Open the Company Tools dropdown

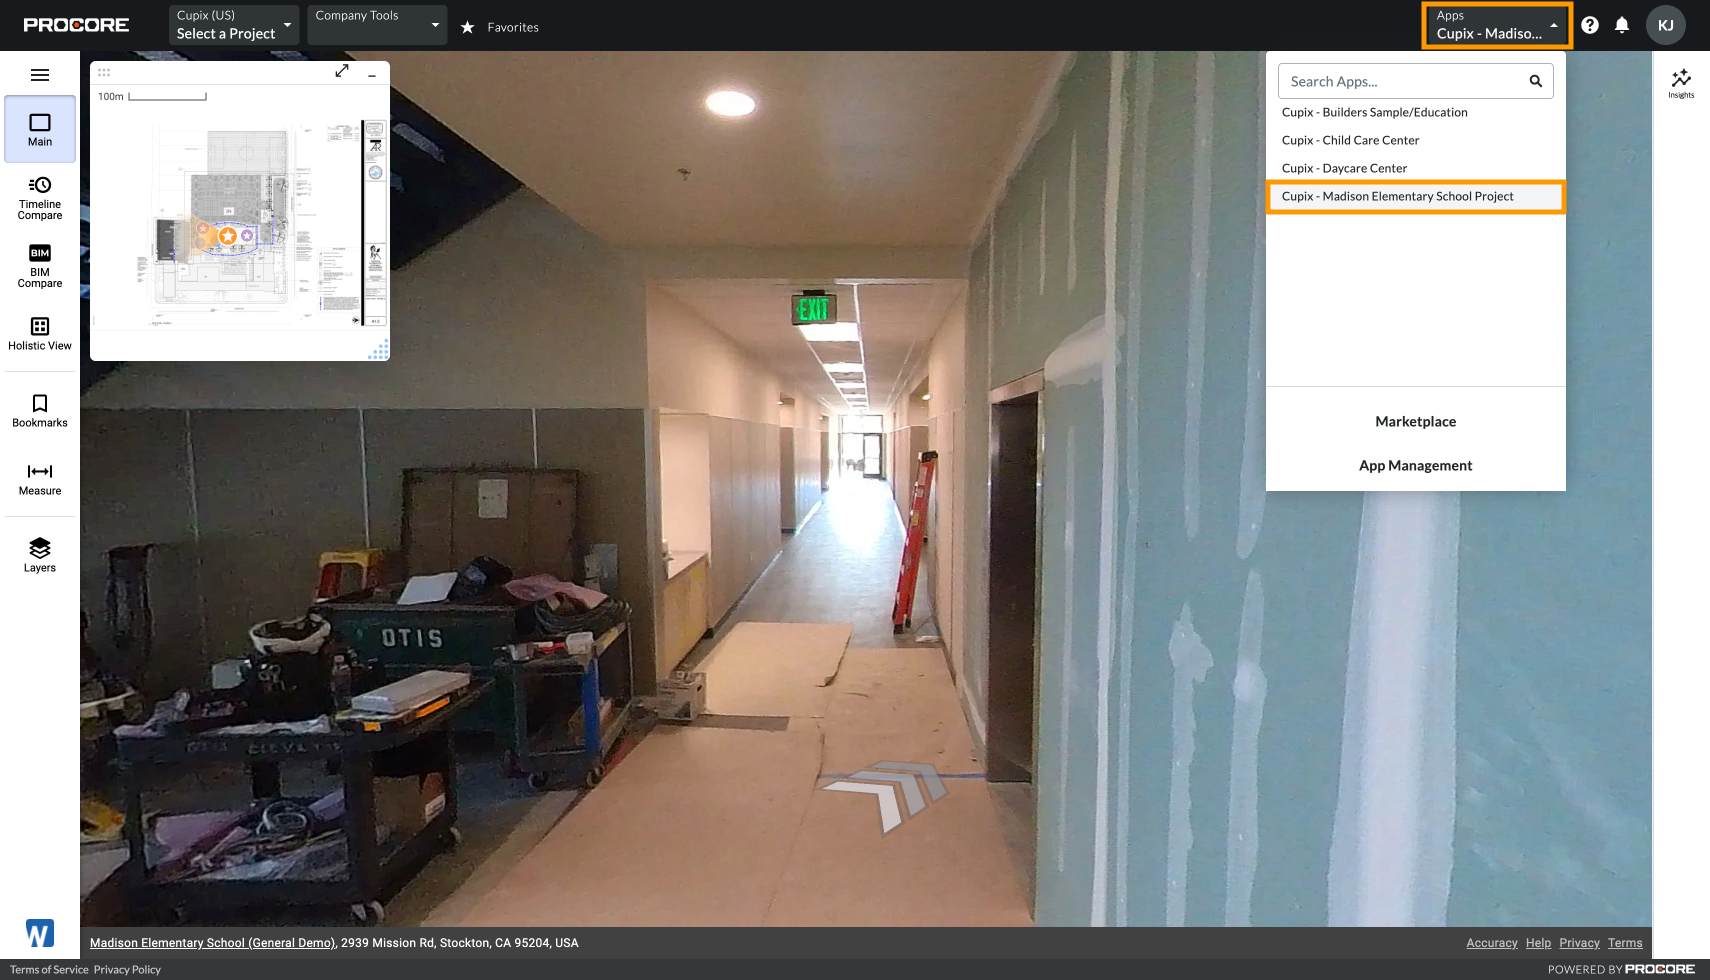coord(377,25)
